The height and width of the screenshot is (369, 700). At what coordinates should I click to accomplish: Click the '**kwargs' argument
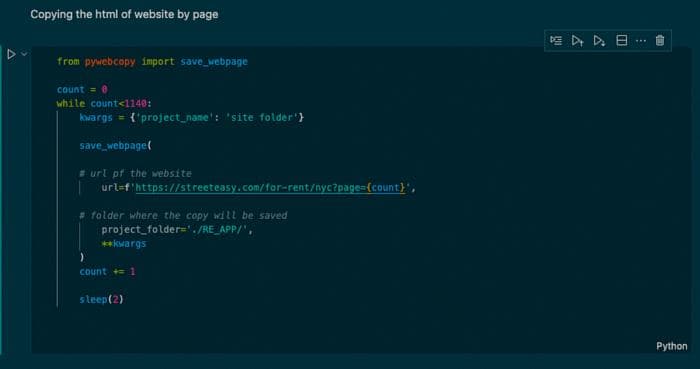pos(124,244)
